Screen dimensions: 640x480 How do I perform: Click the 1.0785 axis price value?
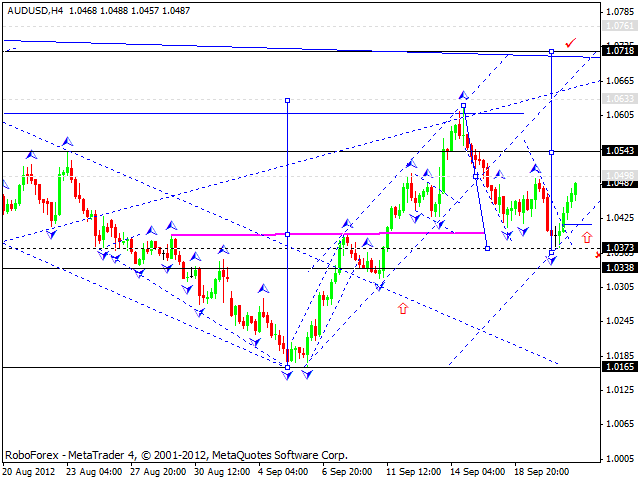tap(620, 11)
